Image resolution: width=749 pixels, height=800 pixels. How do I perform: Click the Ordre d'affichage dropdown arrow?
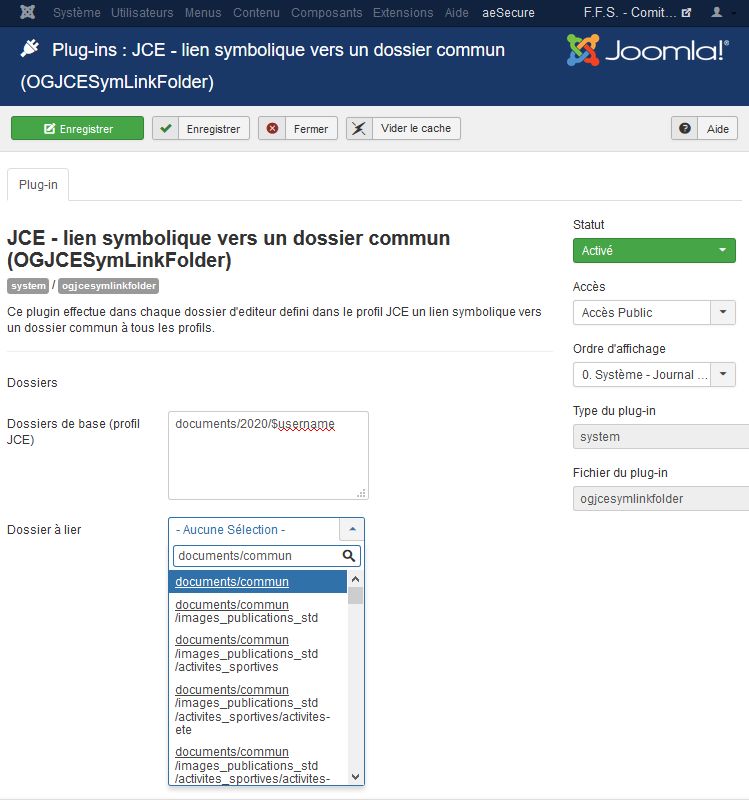tap(723, 374)
